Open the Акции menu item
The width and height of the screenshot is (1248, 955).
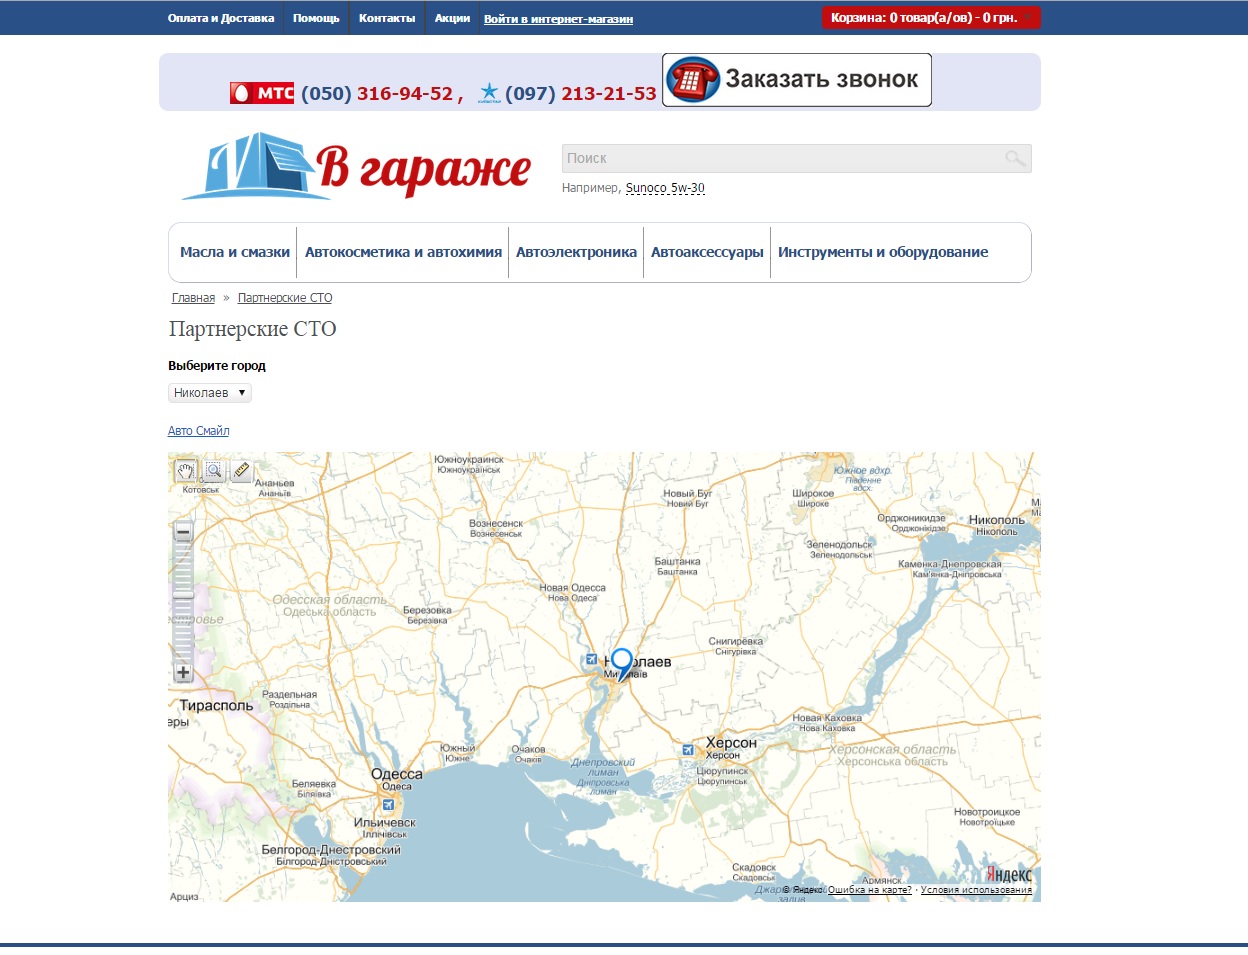tap(452, 18)
